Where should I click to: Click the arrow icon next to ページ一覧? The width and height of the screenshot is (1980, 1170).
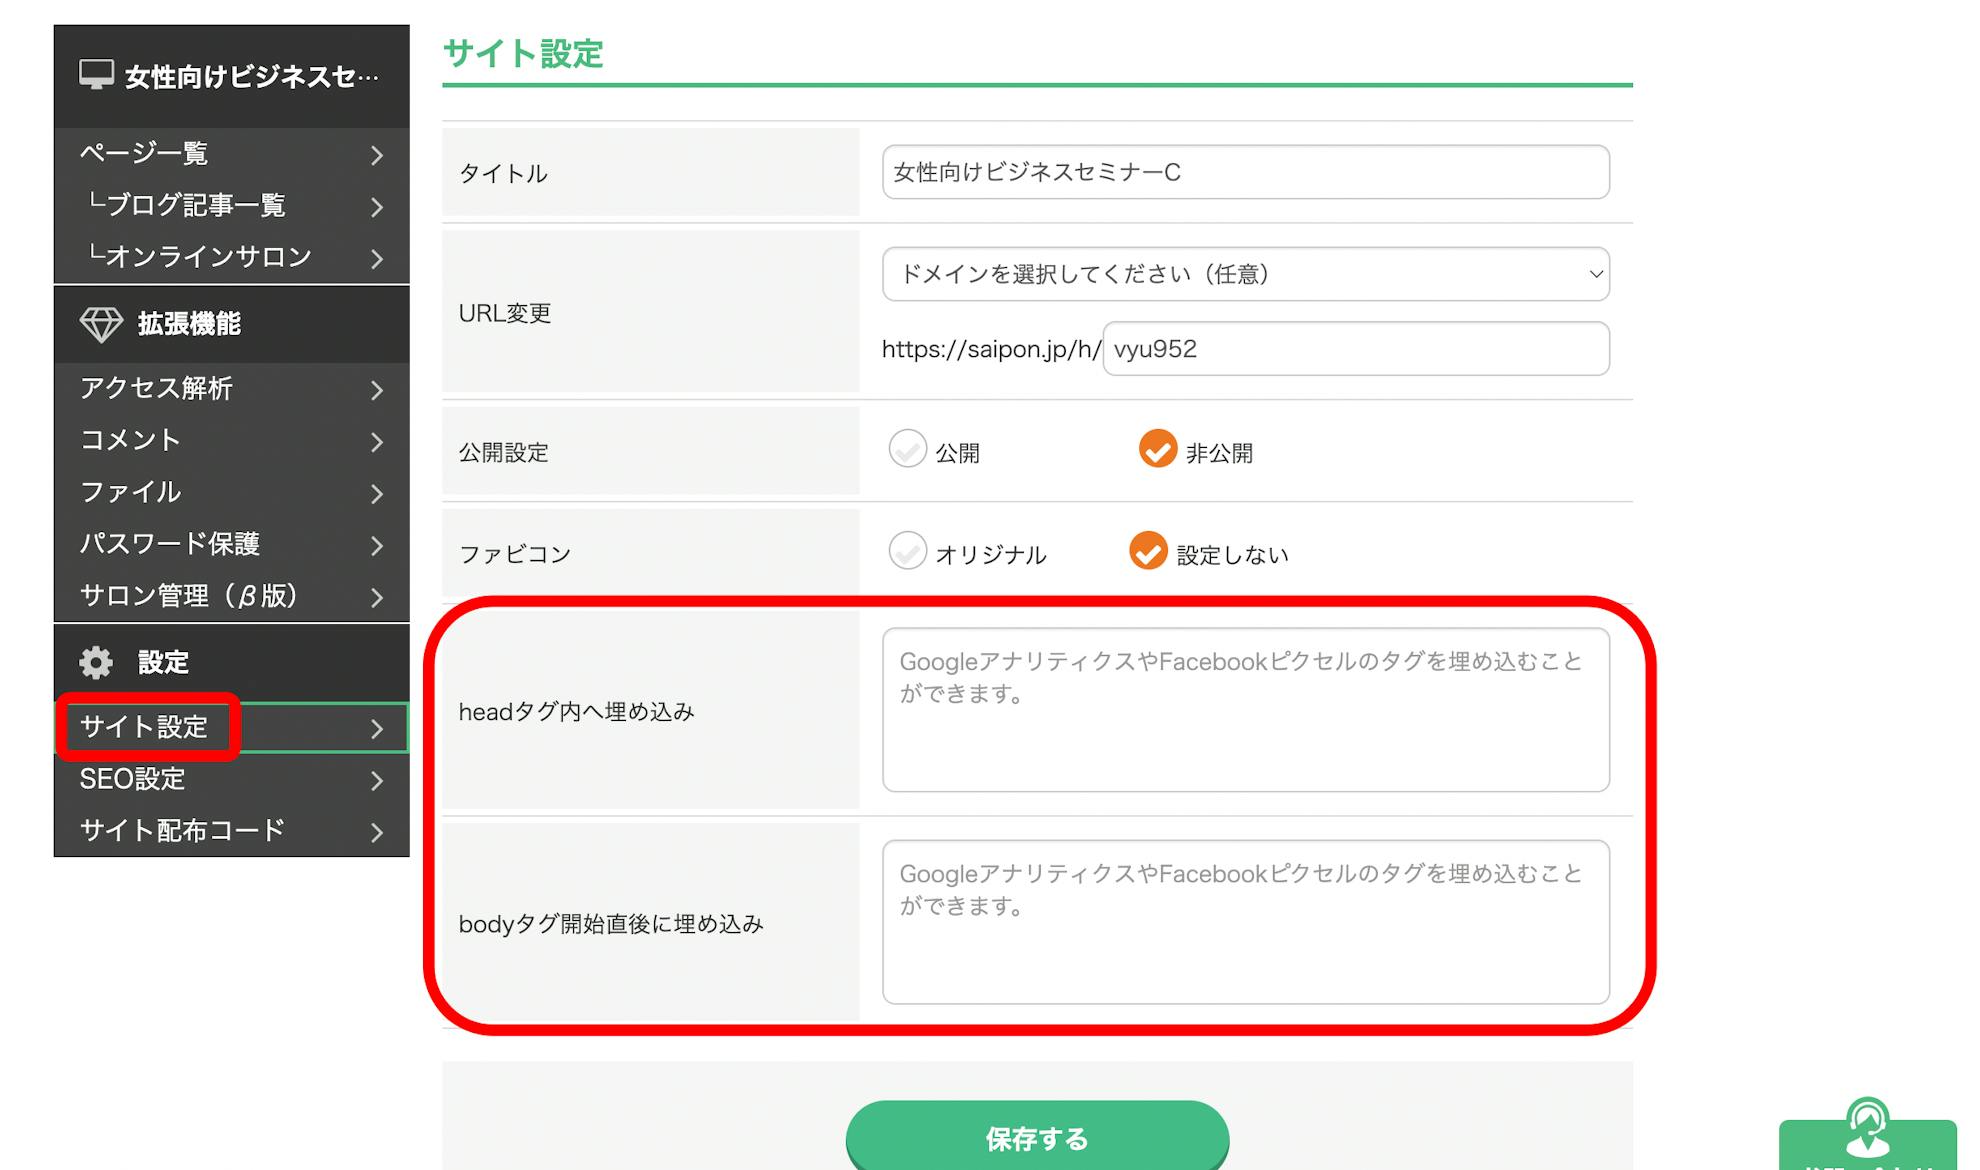pos(376,155)
